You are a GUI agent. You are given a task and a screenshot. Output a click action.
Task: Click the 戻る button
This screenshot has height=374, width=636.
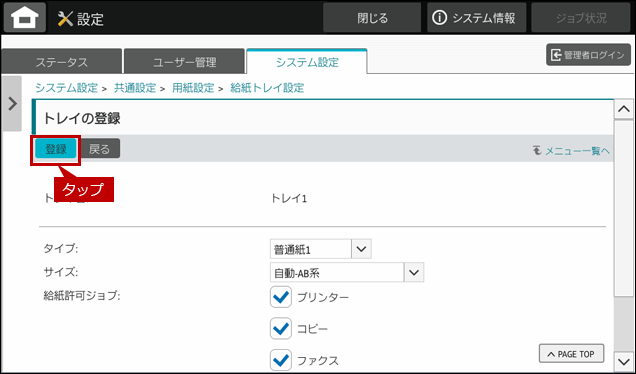click(x=99, y=149)
